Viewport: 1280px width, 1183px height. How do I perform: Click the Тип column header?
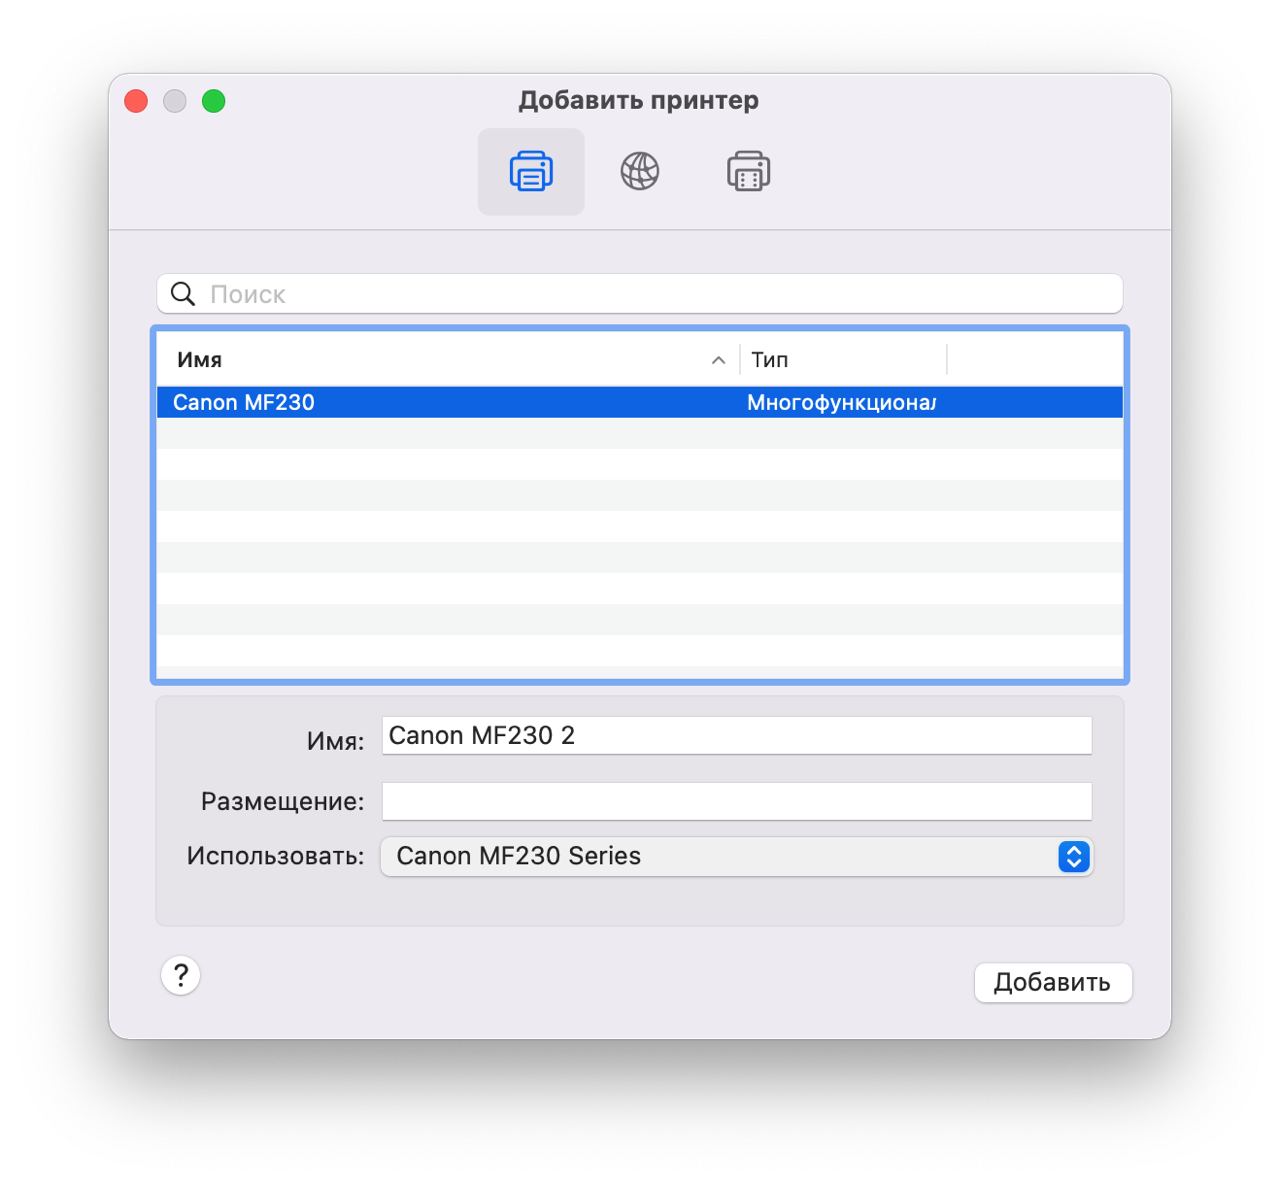(x=843, y=360)
